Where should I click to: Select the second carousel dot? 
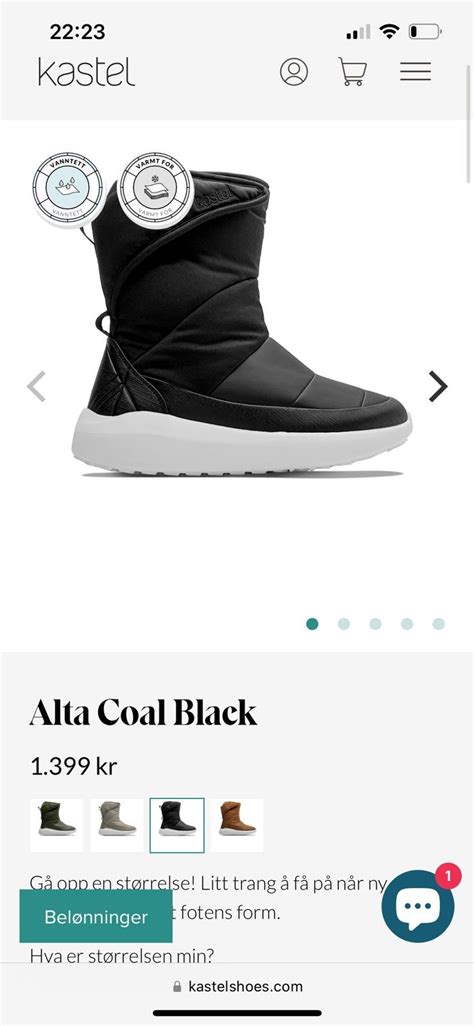pyautogui.click(x=344, y=624)
